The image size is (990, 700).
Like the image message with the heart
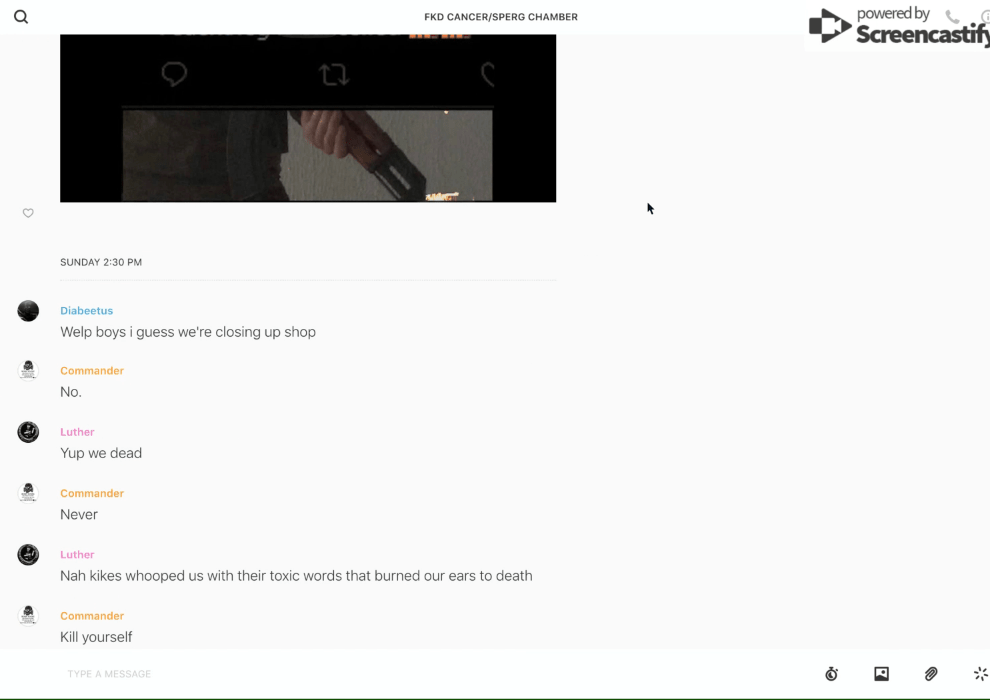click(x=28, y=213)
